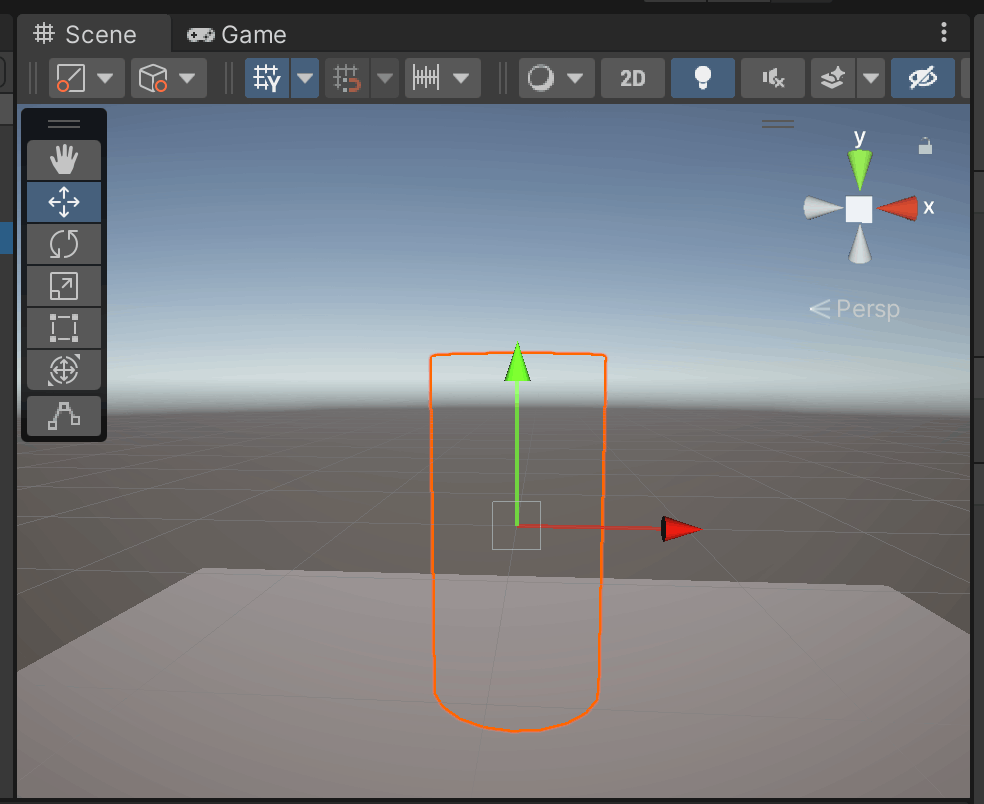Click the draw mode shading sphere icon

(540, 78)
